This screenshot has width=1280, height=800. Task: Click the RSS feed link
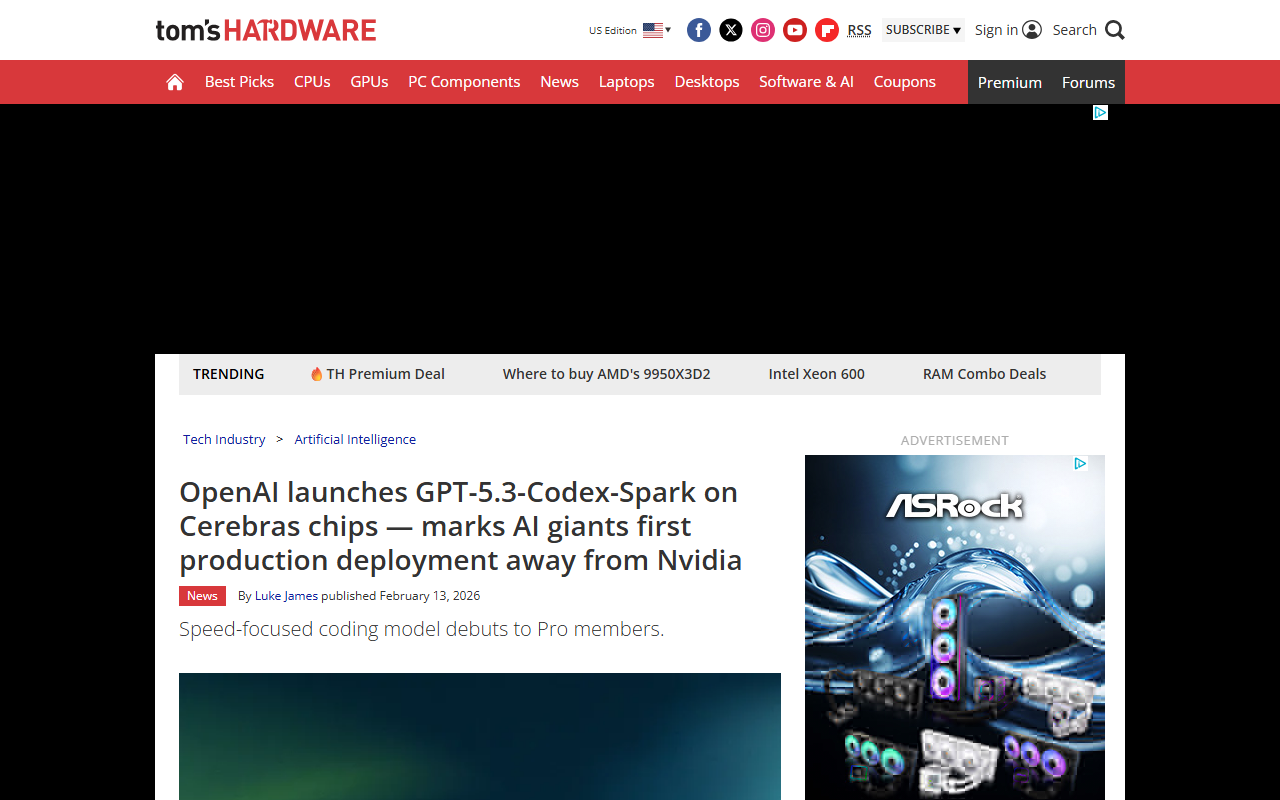(859, 30)
